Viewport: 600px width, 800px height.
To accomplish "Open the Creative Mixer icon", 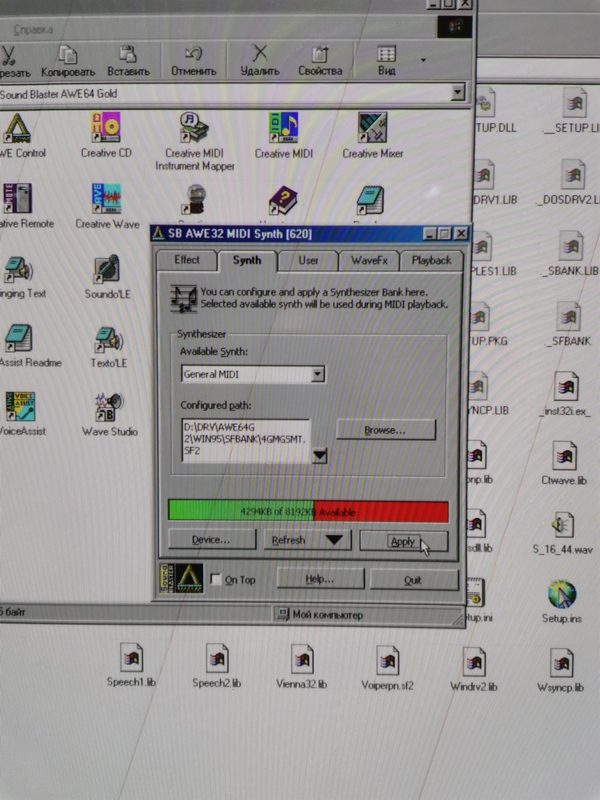I will (x=372, y=128).
